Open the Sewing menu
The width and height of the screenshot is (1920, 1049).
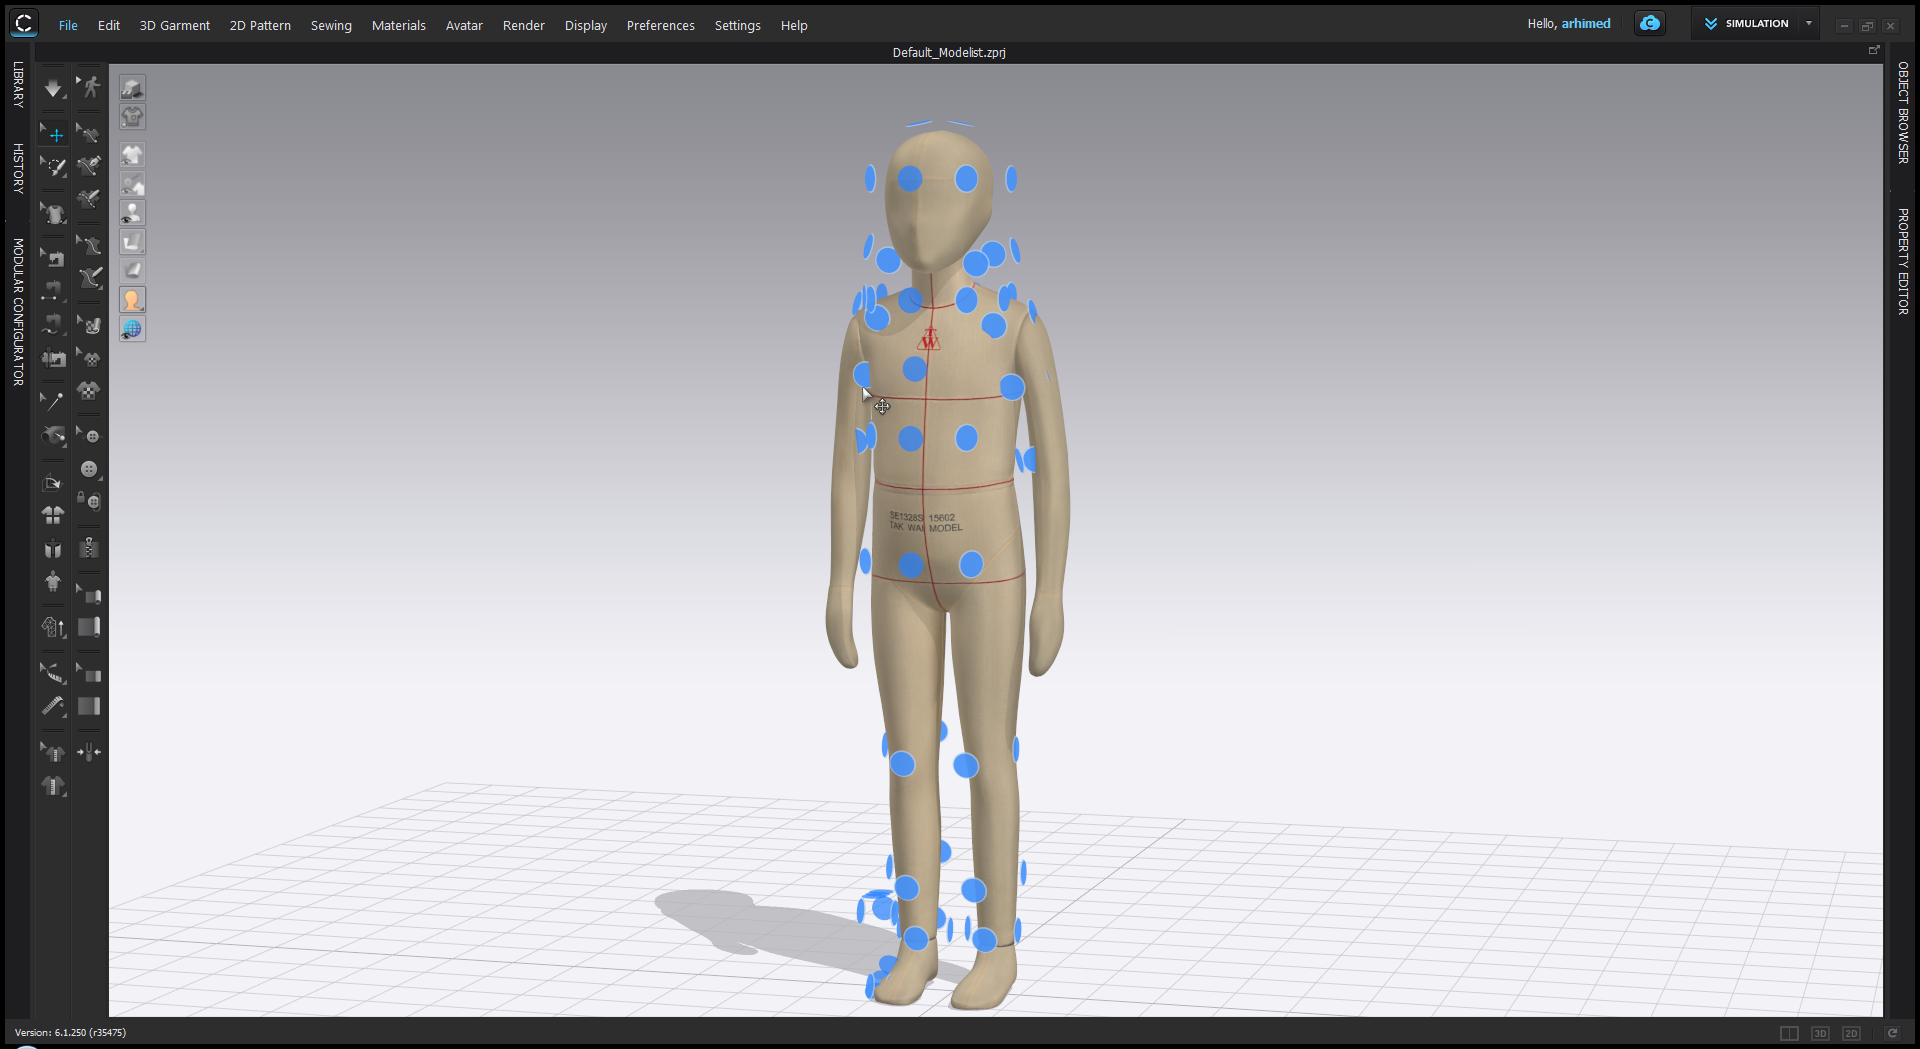coord(331,25)
